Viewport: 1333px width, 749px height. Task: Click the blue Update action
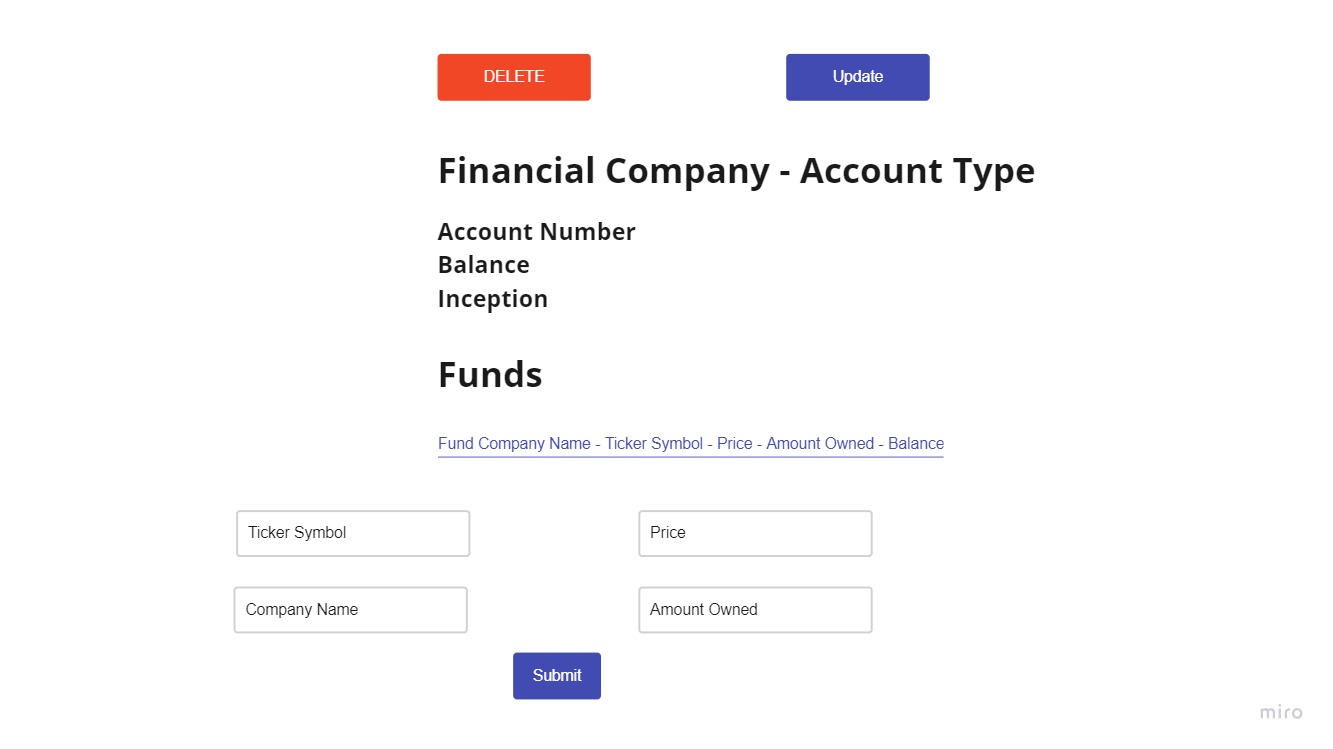pyautogui.click(x=856, y=76)
